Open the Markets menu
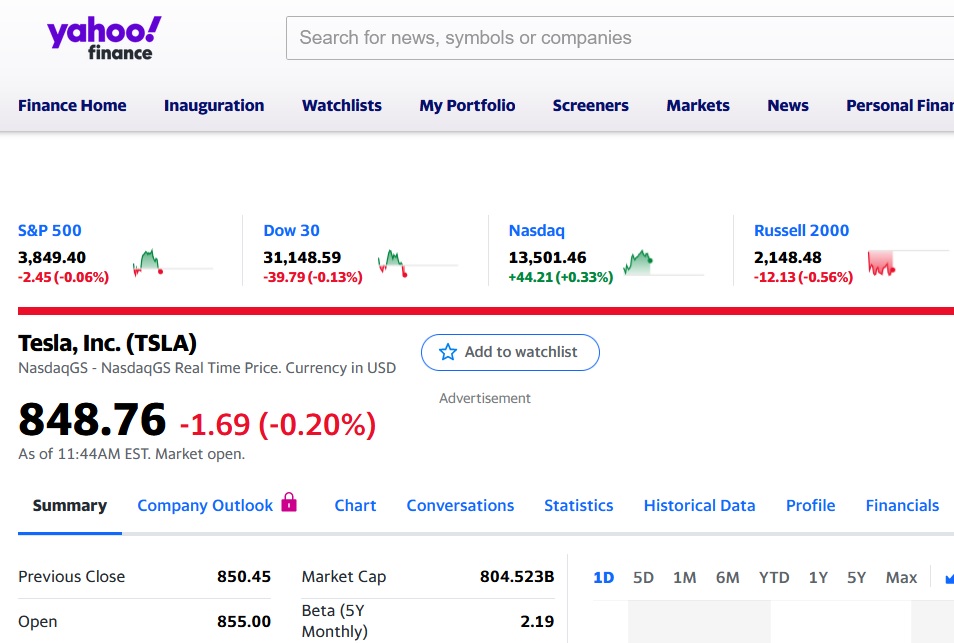Viewport: 954px width, 643px height. click(x=698, y=105)
